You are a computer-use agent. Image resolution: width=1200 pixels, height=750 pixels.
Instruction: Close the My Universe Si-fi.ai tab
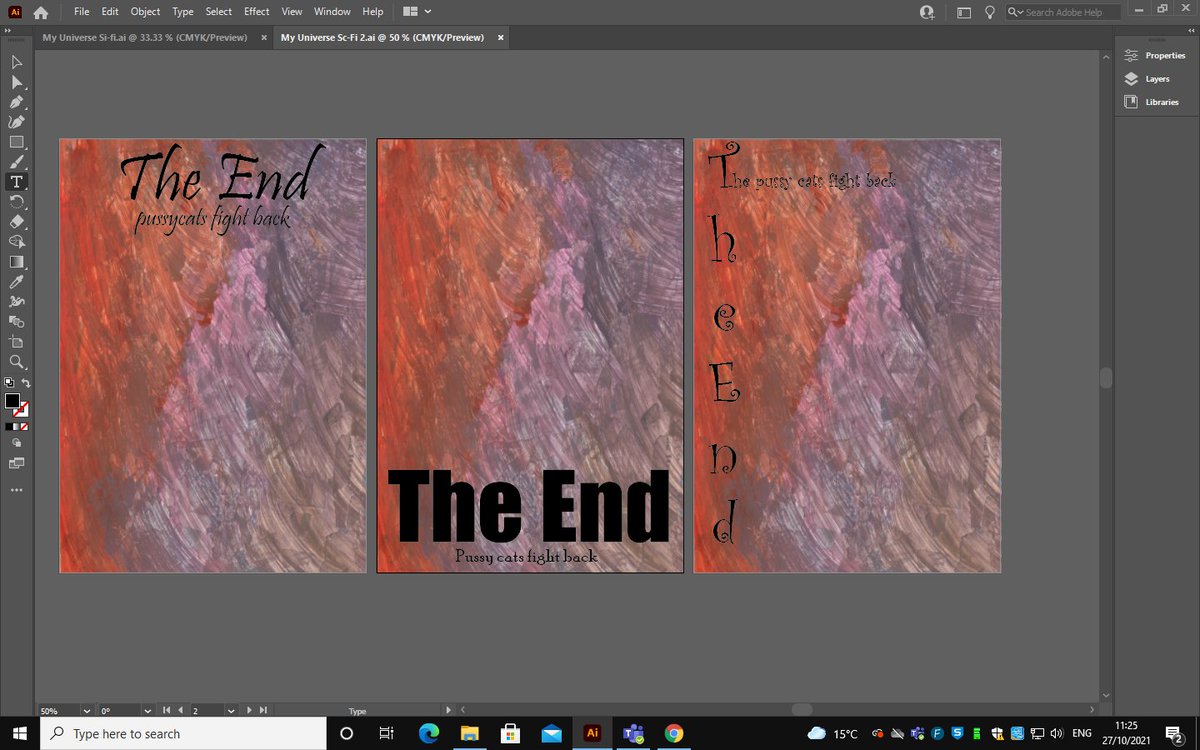pos(264,38)
